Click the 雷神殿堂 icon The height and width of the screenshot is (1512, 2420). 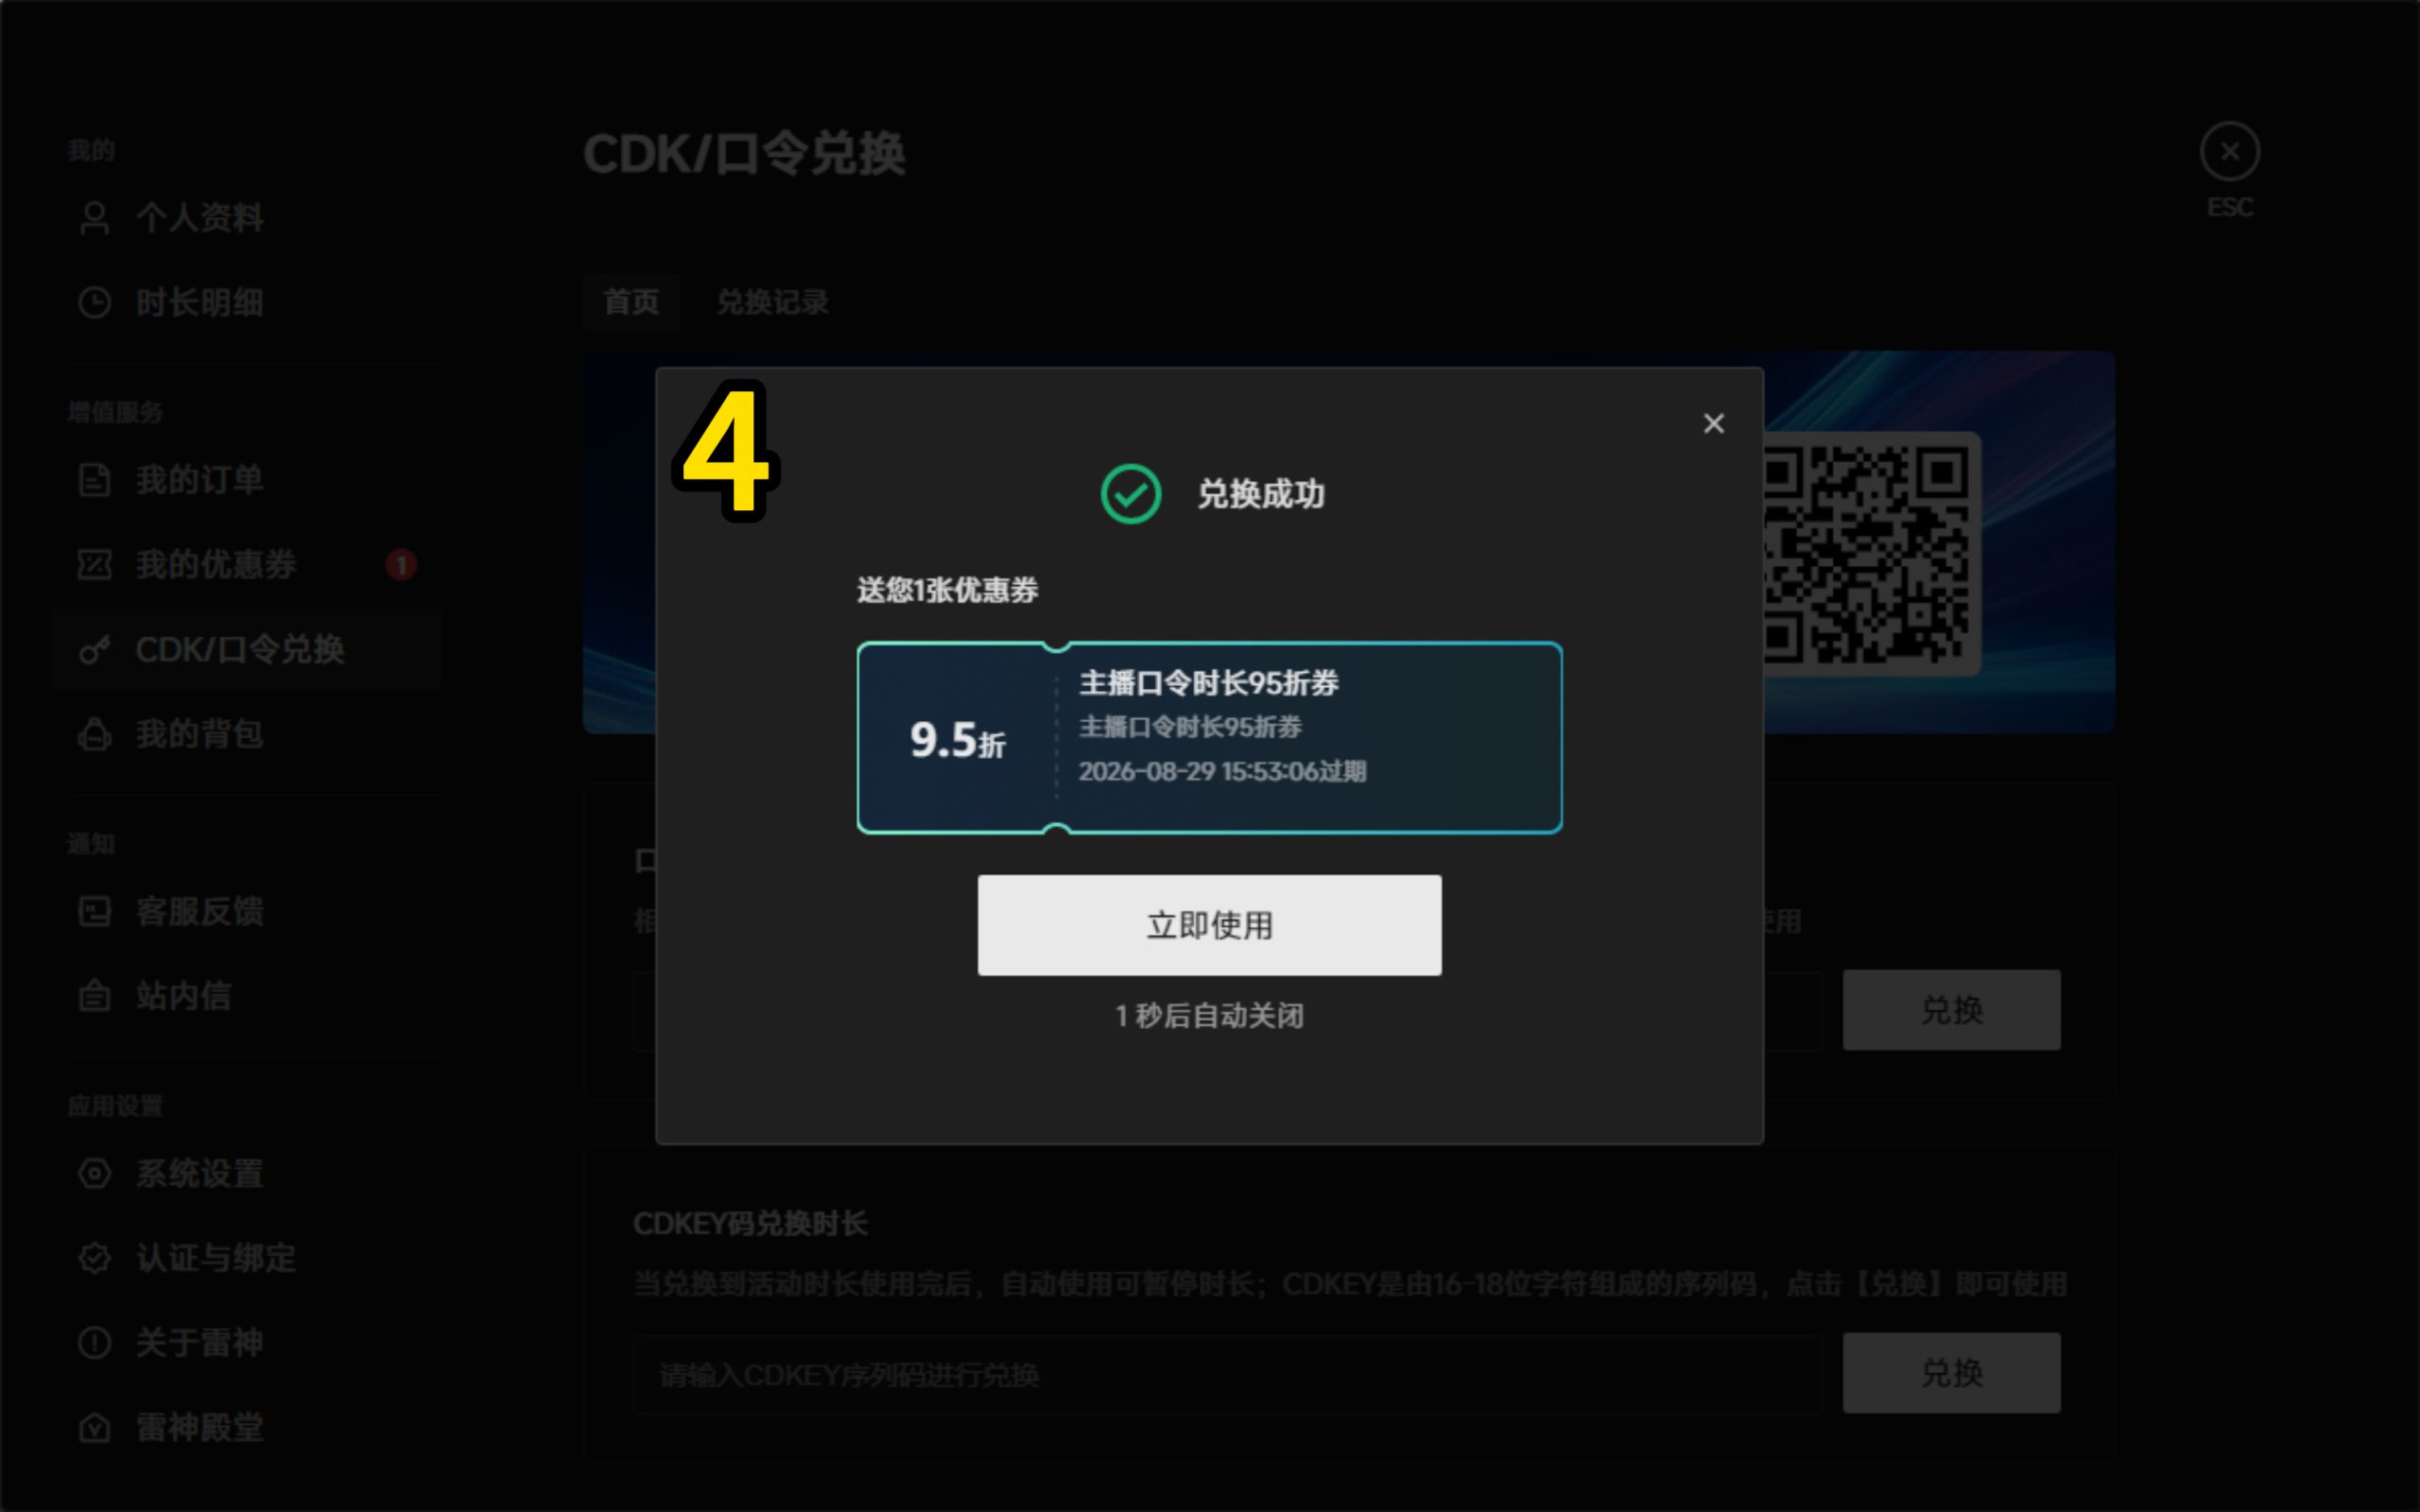(x=95, y=1428)
